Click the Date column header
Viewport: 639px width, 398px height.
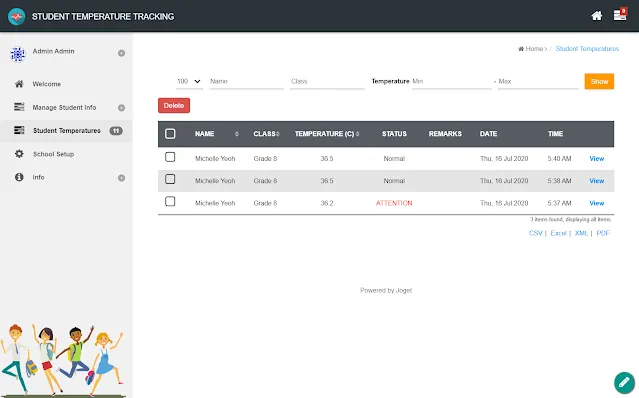coord(488,134)
